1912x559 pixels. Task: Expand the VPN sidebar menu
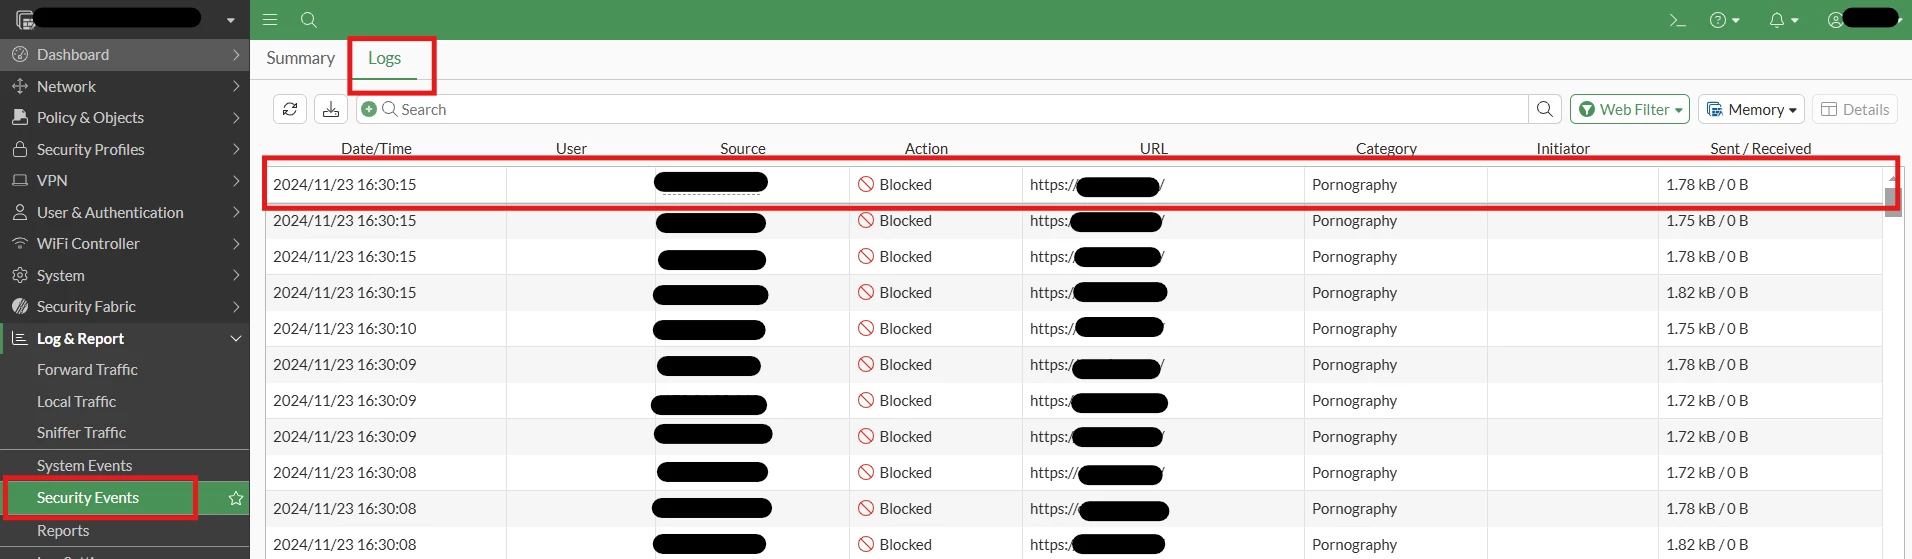point(124,181)
